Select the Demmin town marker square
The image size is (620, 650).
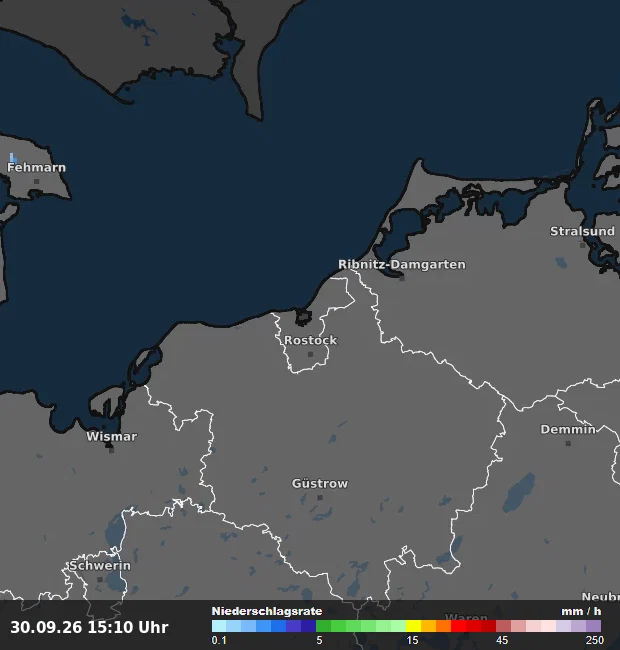(568, 443)
